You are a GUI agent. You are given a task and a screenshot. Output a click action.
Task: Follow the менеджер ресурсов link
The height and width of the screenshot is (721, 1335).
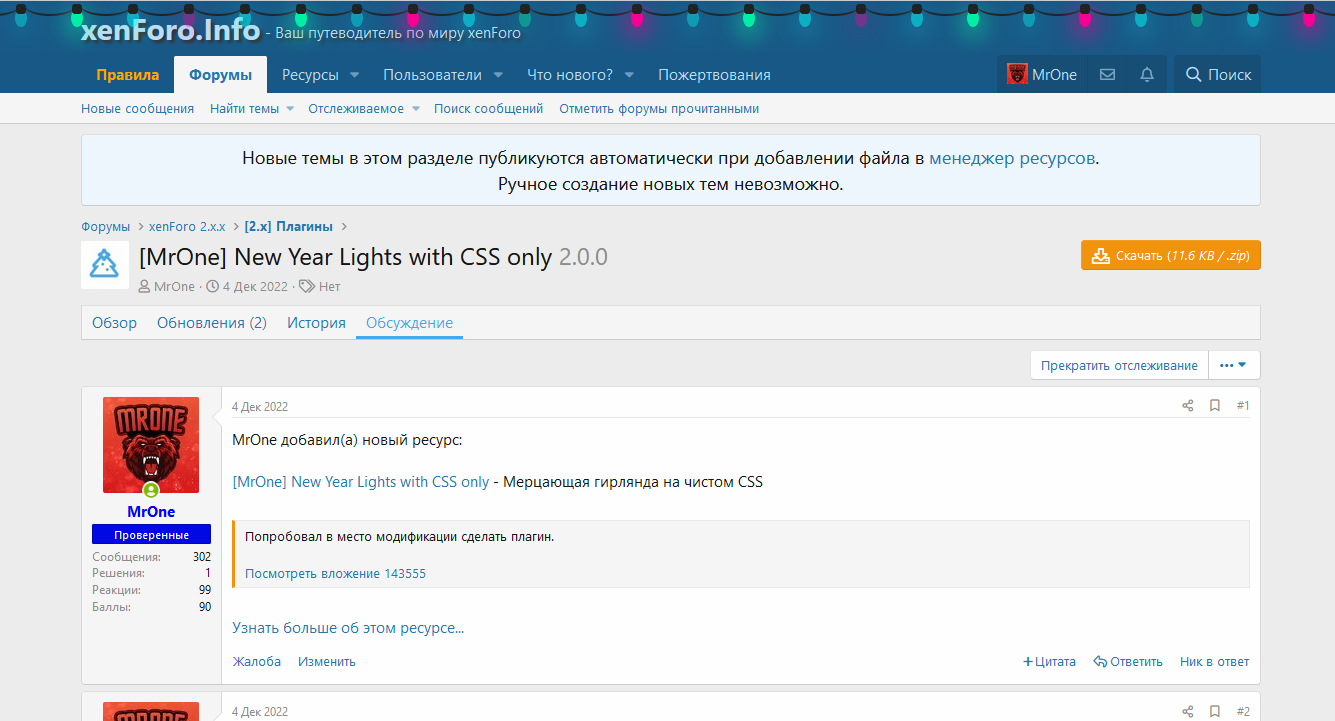pyautogui.click(x=1012, y=158)
